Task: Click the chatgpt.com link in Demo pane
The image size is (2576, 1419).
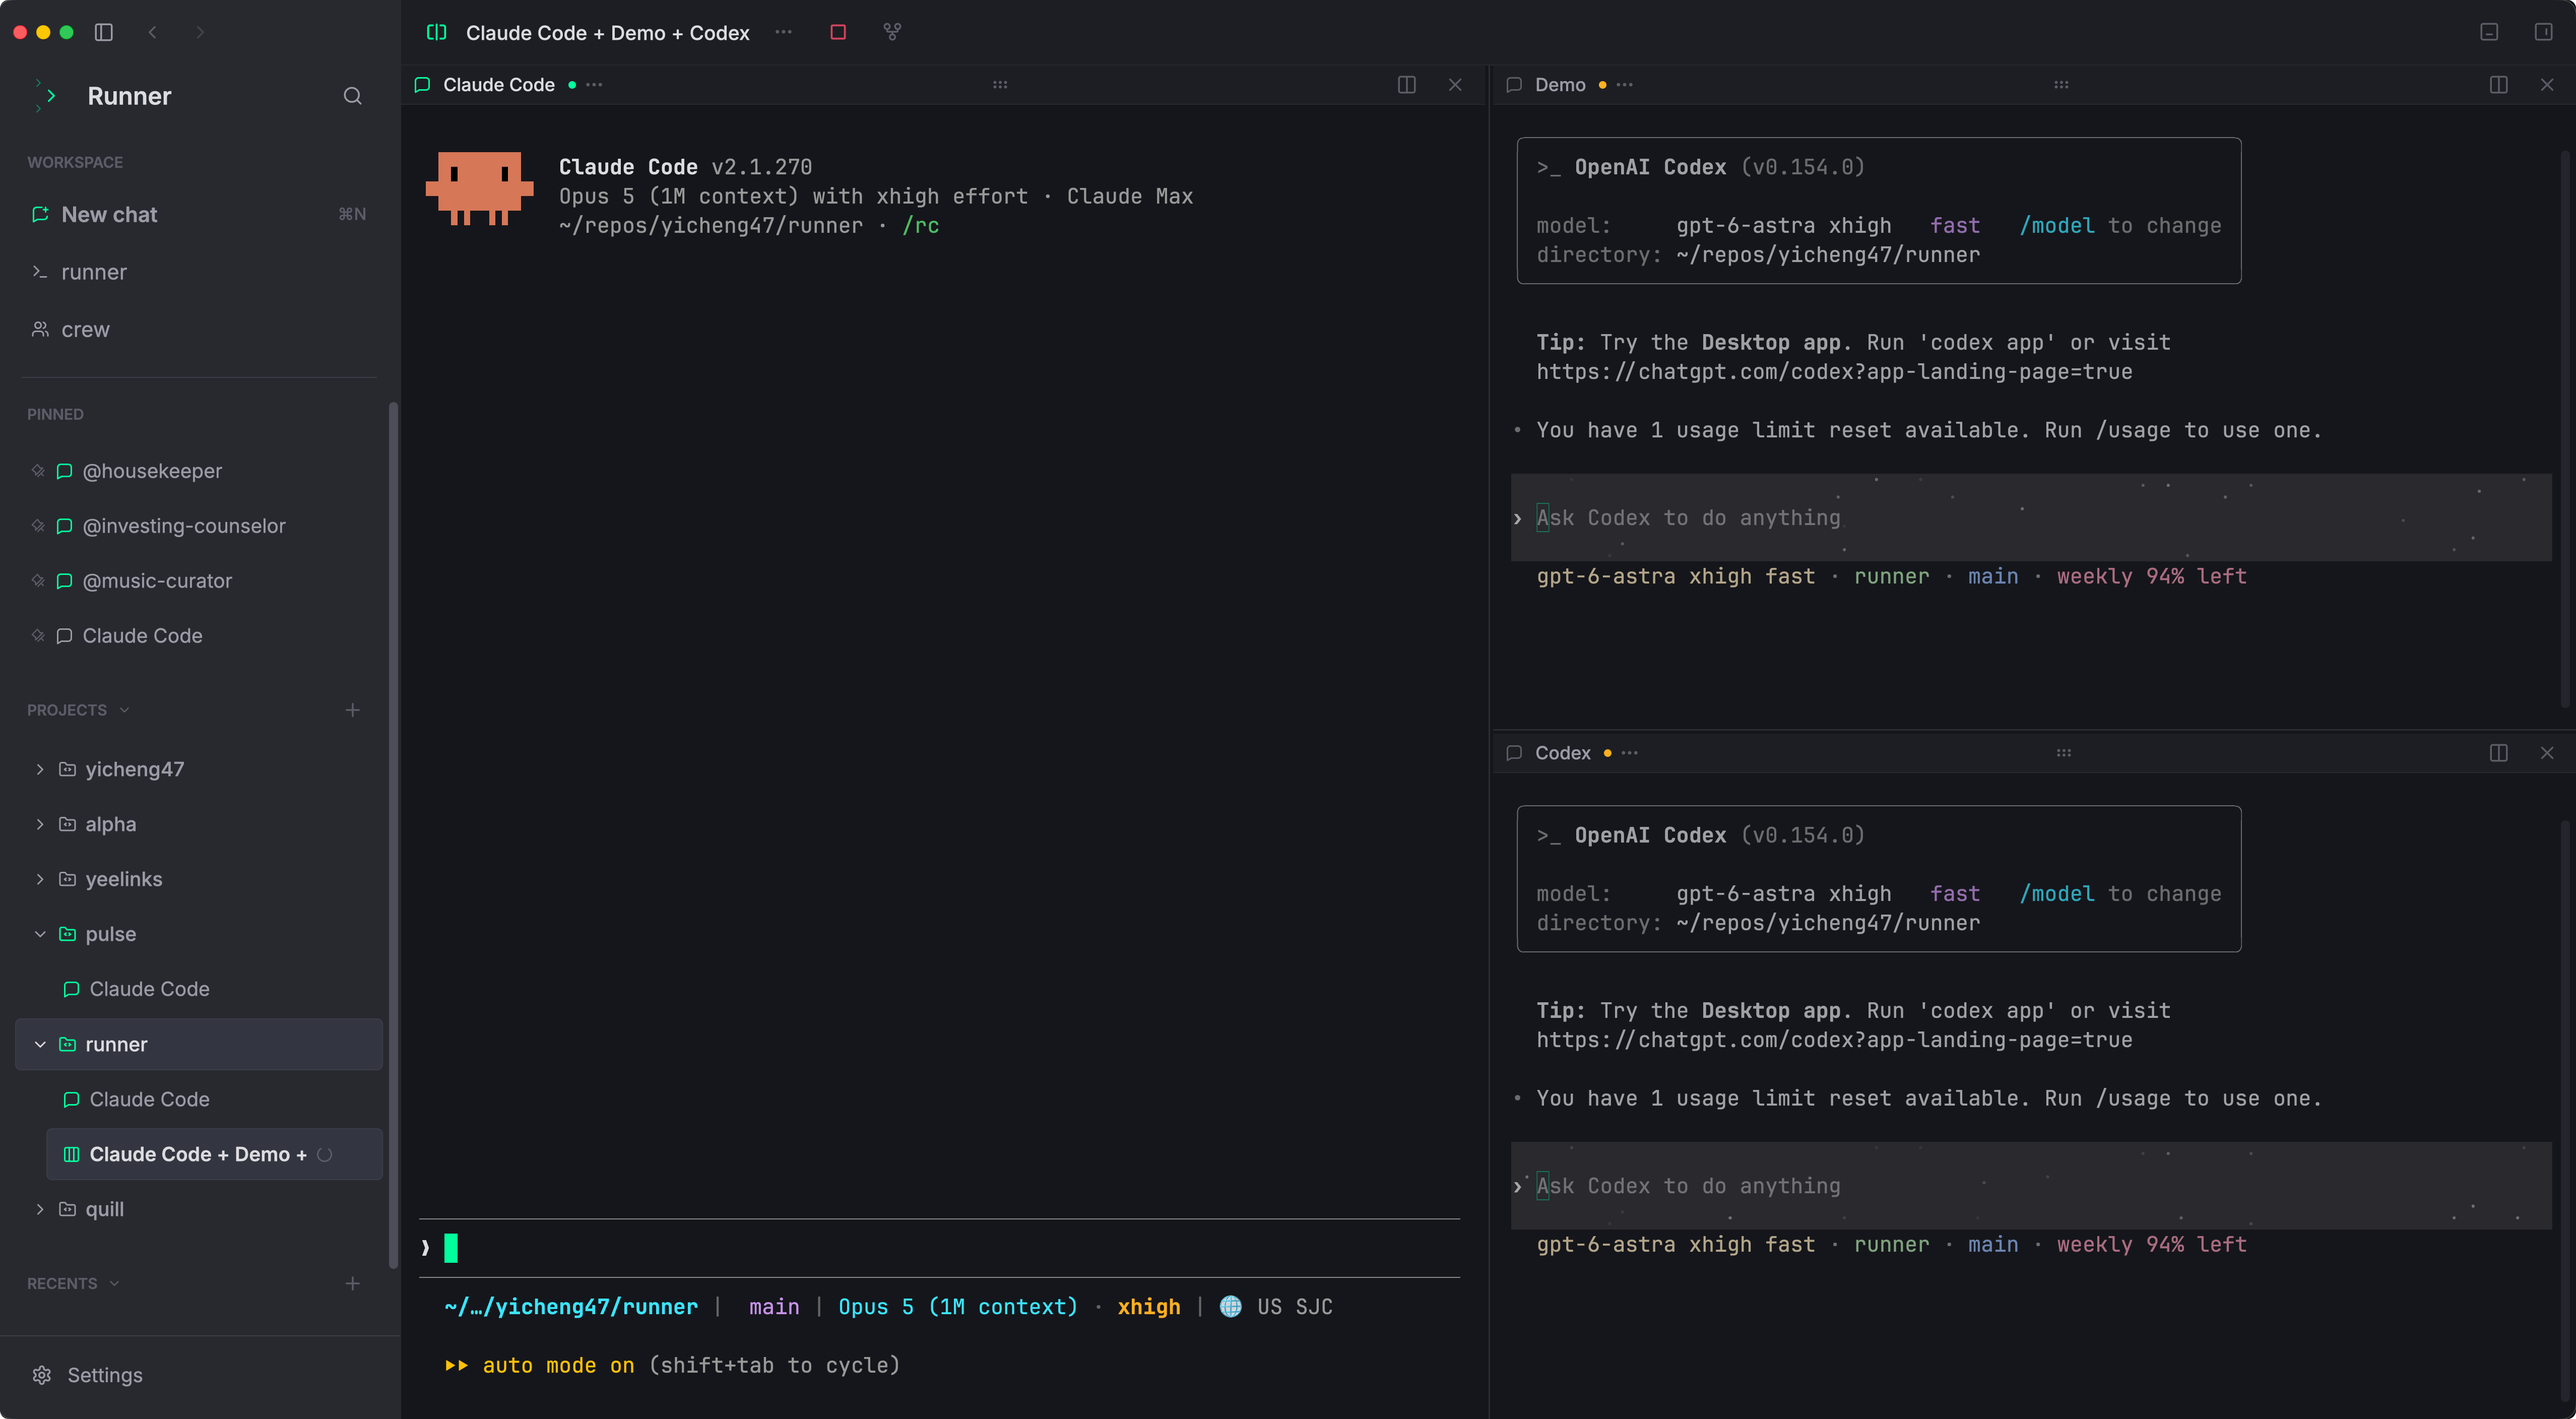Action: [x=1834, y=372]
